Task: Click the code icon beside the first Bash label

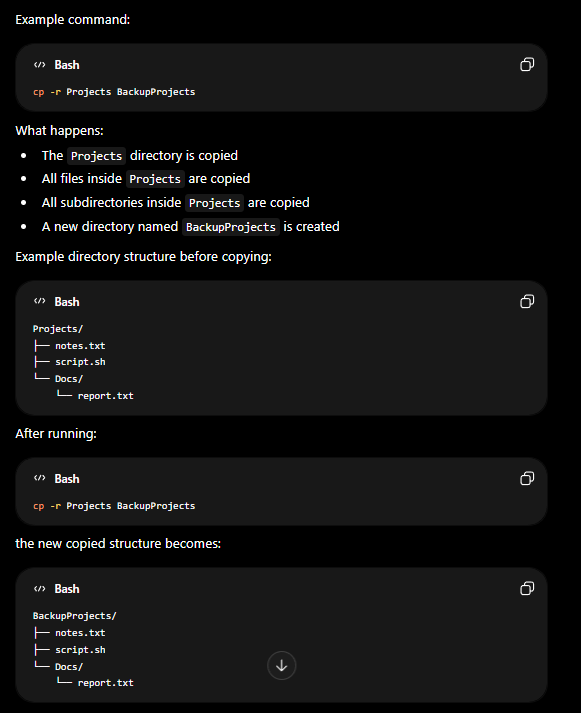Action: coord(40,65)
